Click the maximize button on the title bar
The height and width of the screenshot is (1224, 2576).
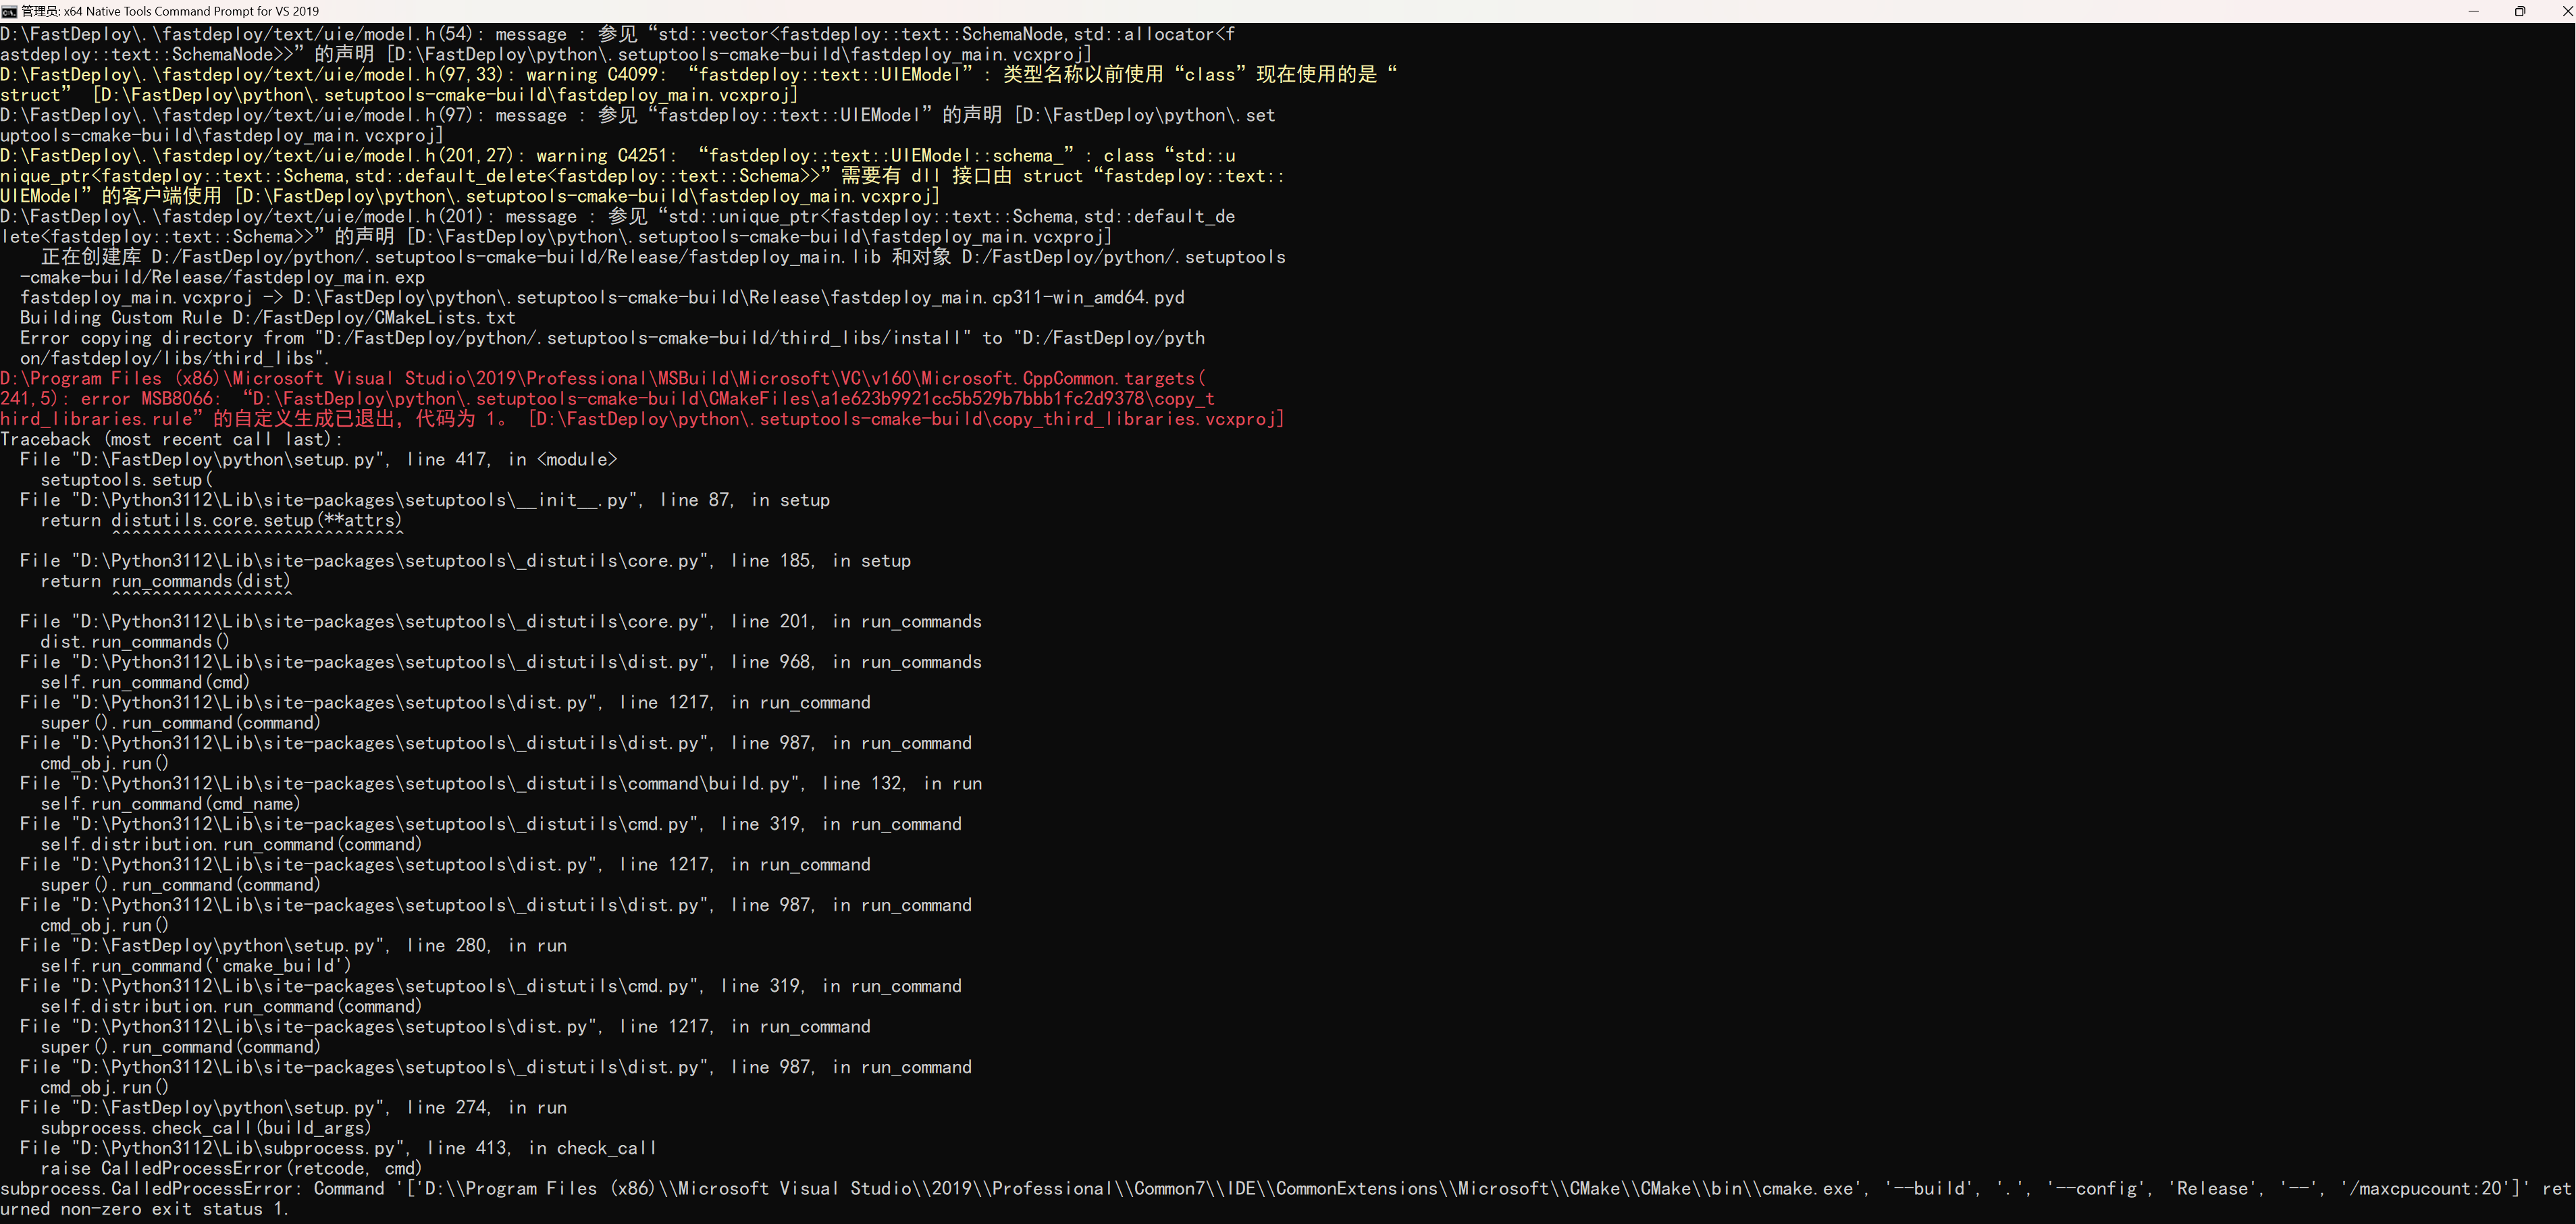(x=2521, y=11)
